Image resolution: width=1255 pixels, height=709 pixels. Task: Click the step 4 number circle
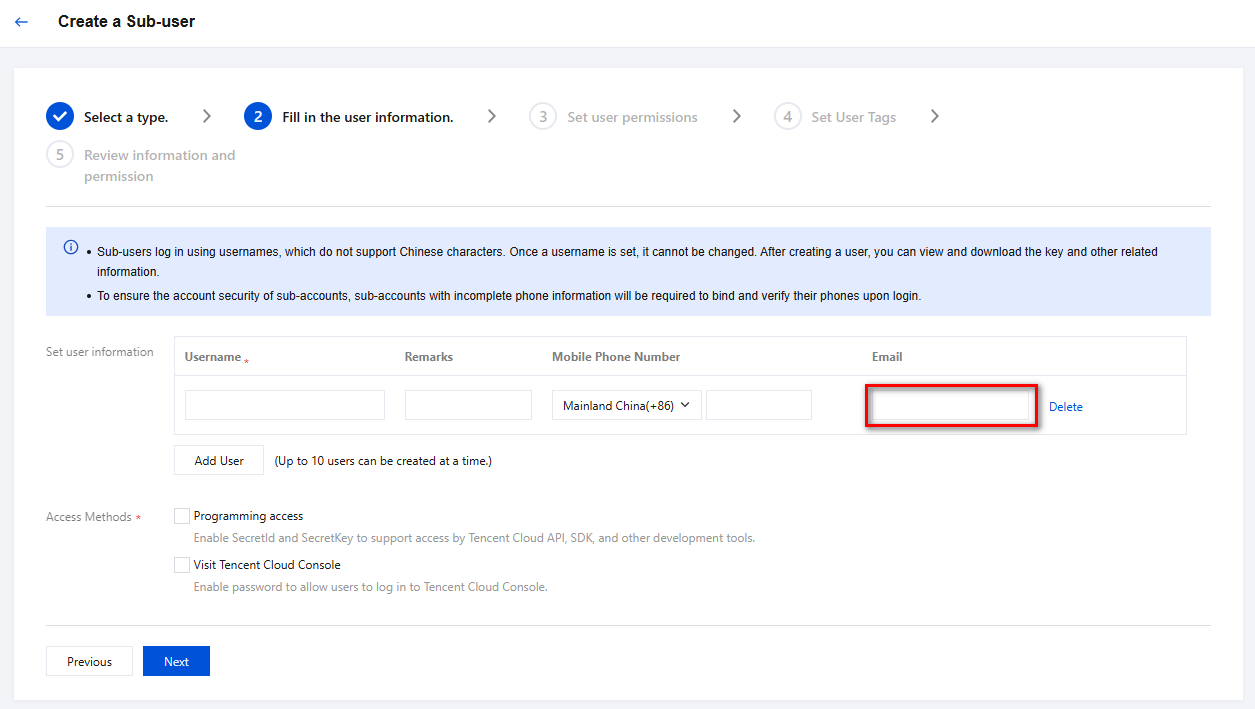click(787, 117)
